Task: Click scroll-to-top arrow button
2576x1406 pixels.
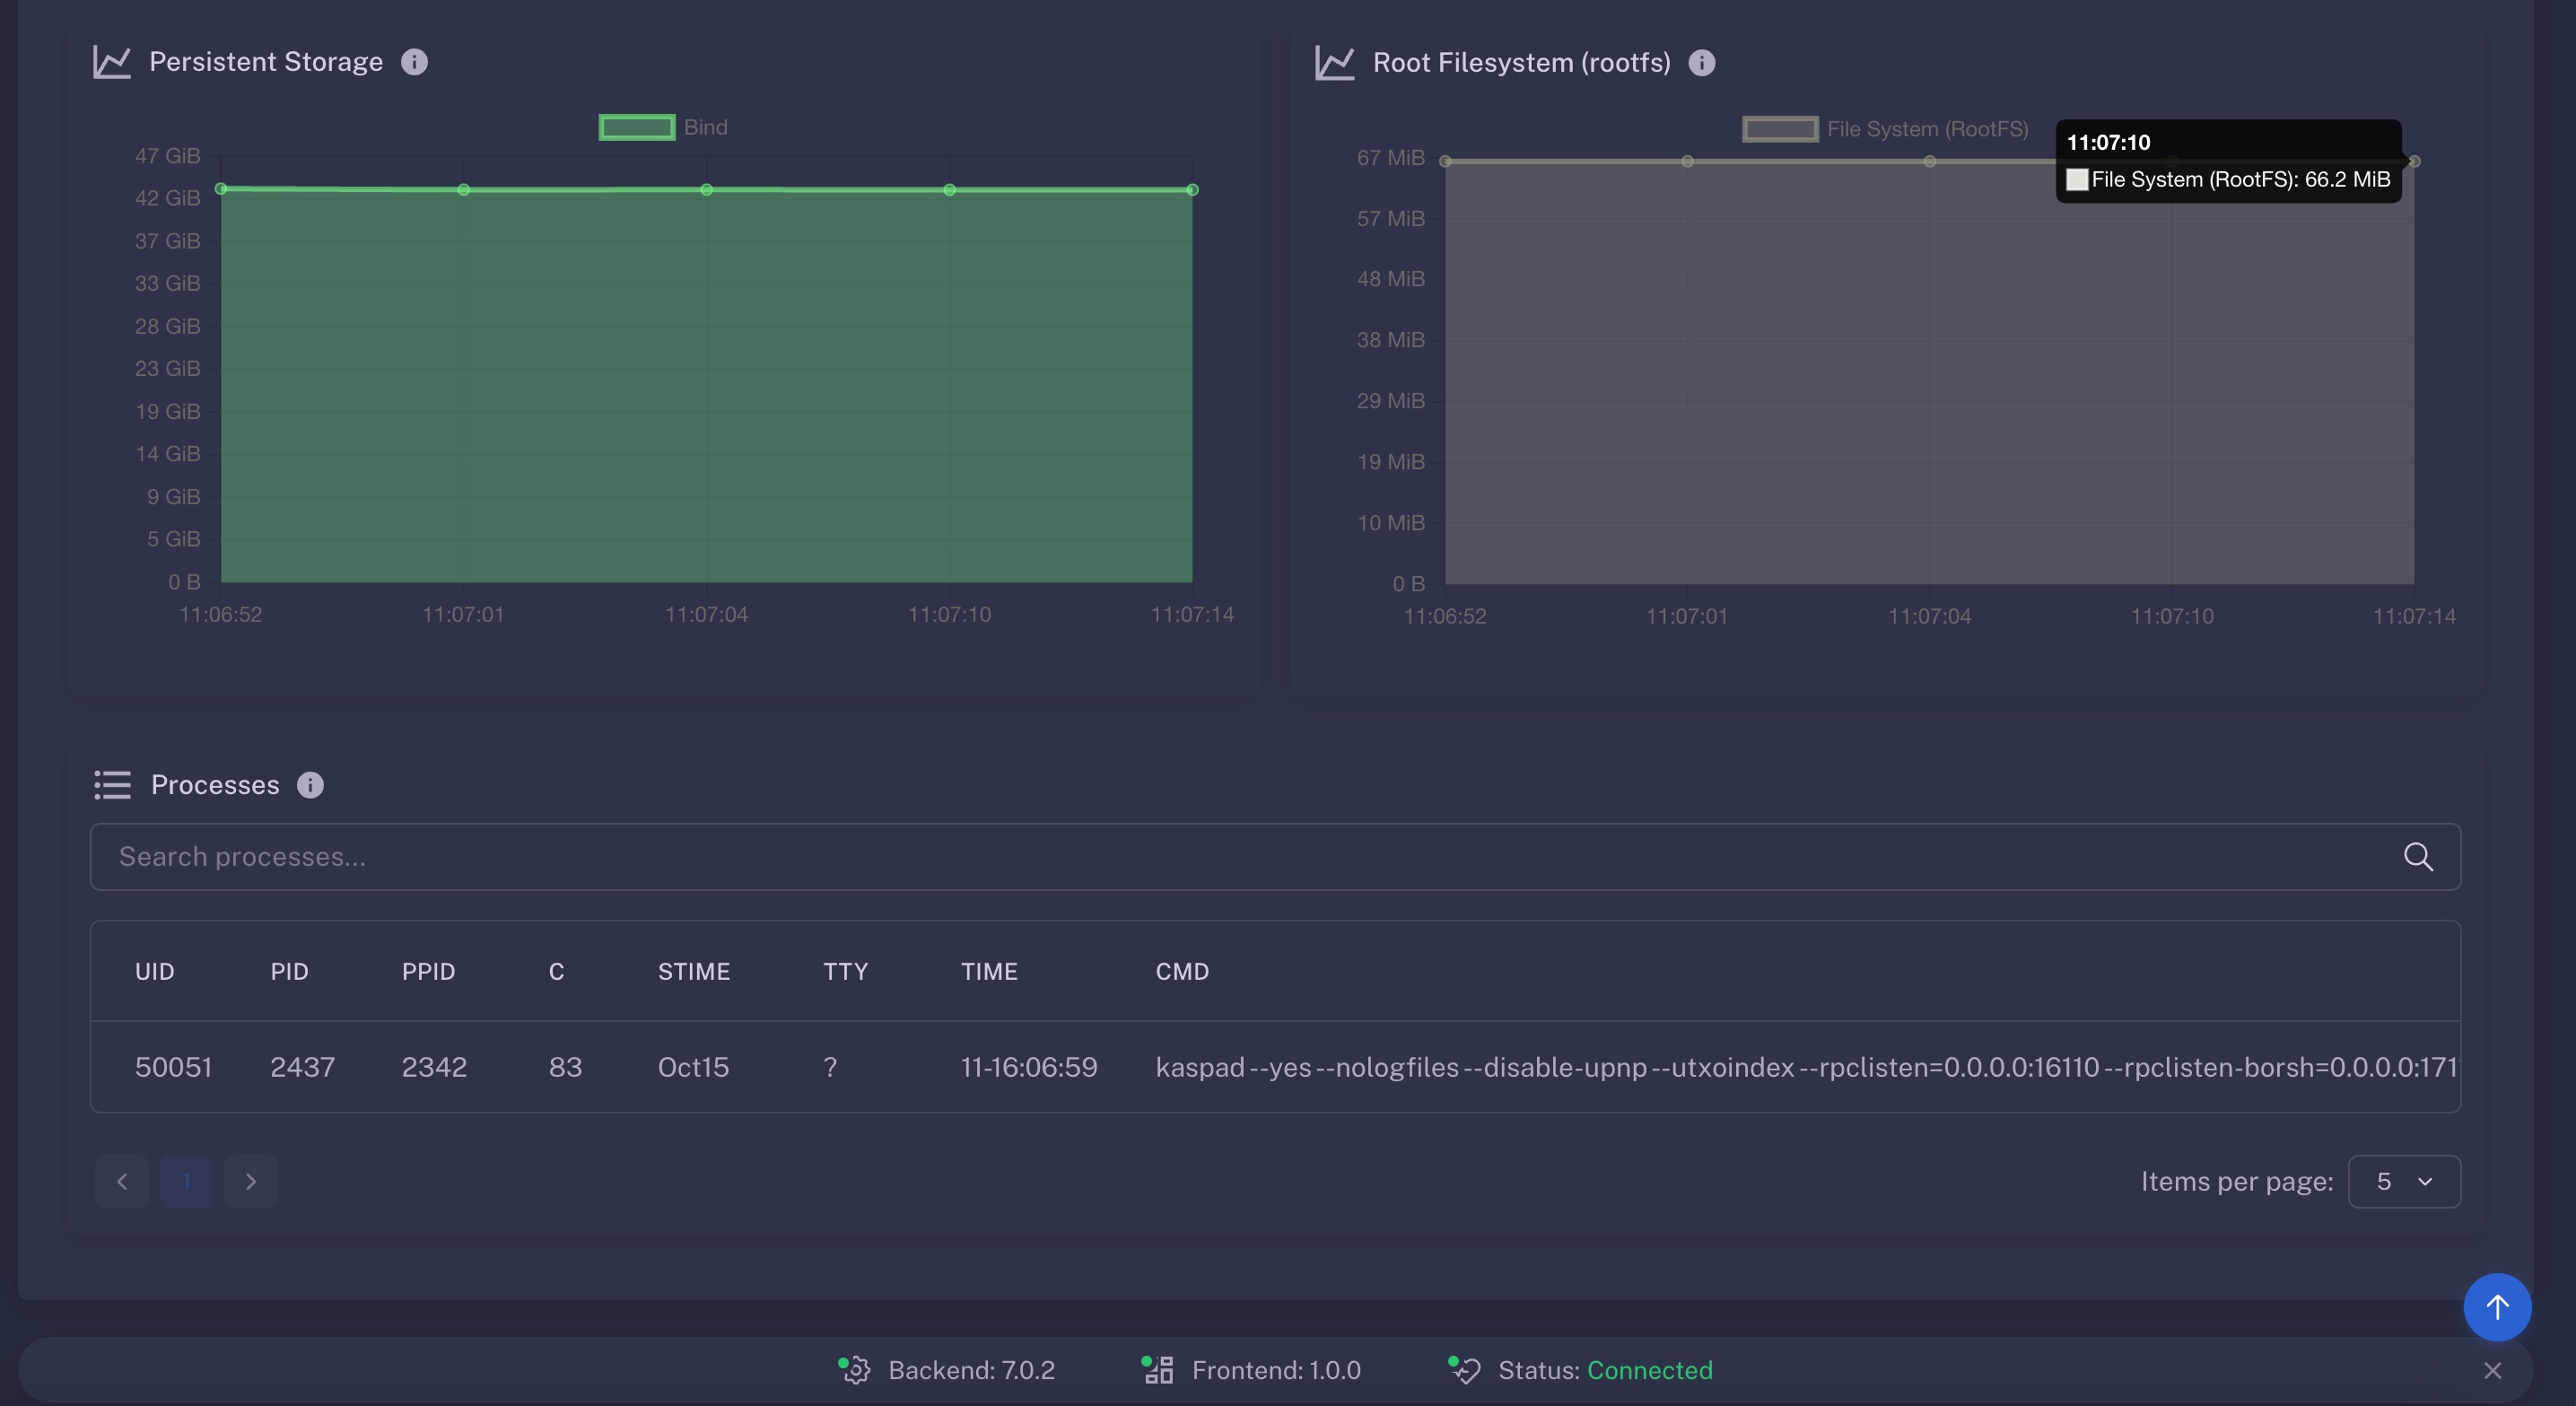Action: [2496, 1307]
